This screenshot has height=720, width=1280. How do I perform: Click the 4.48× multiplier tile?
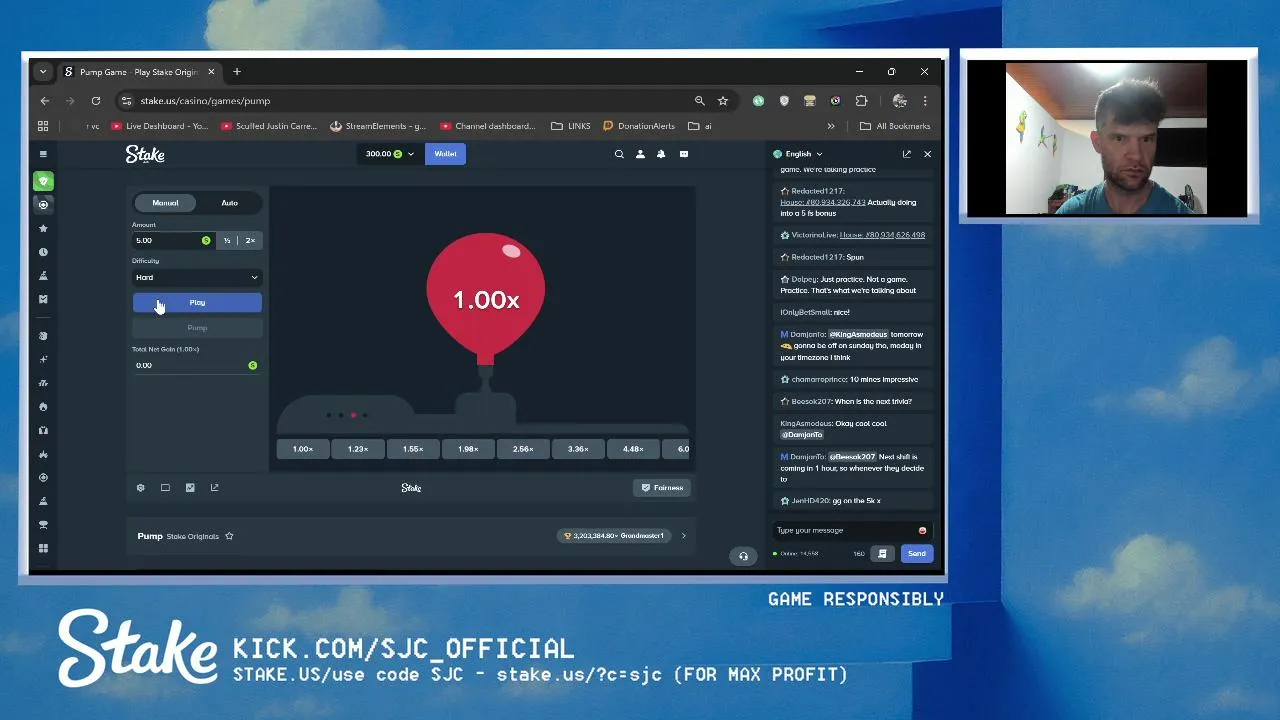coord(633,449)
